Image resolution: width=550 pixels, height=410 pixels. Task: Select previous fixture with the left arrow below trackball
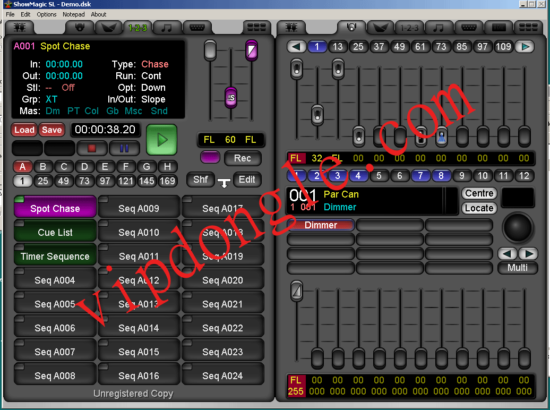pyautogui.click(x=507, y=253)
